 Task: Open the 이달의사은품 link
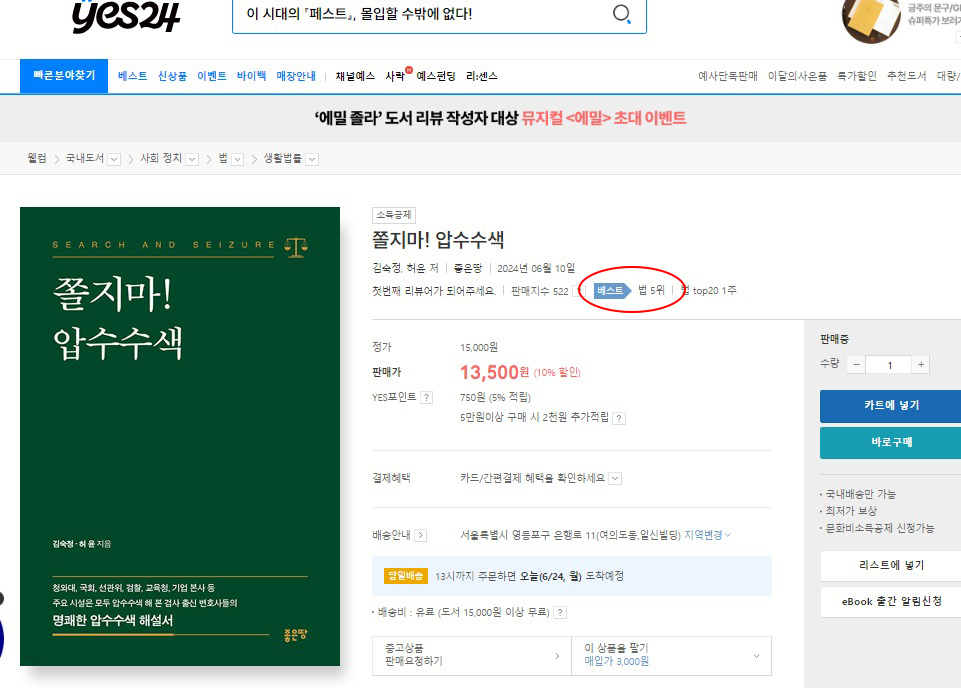coord(797,76)
